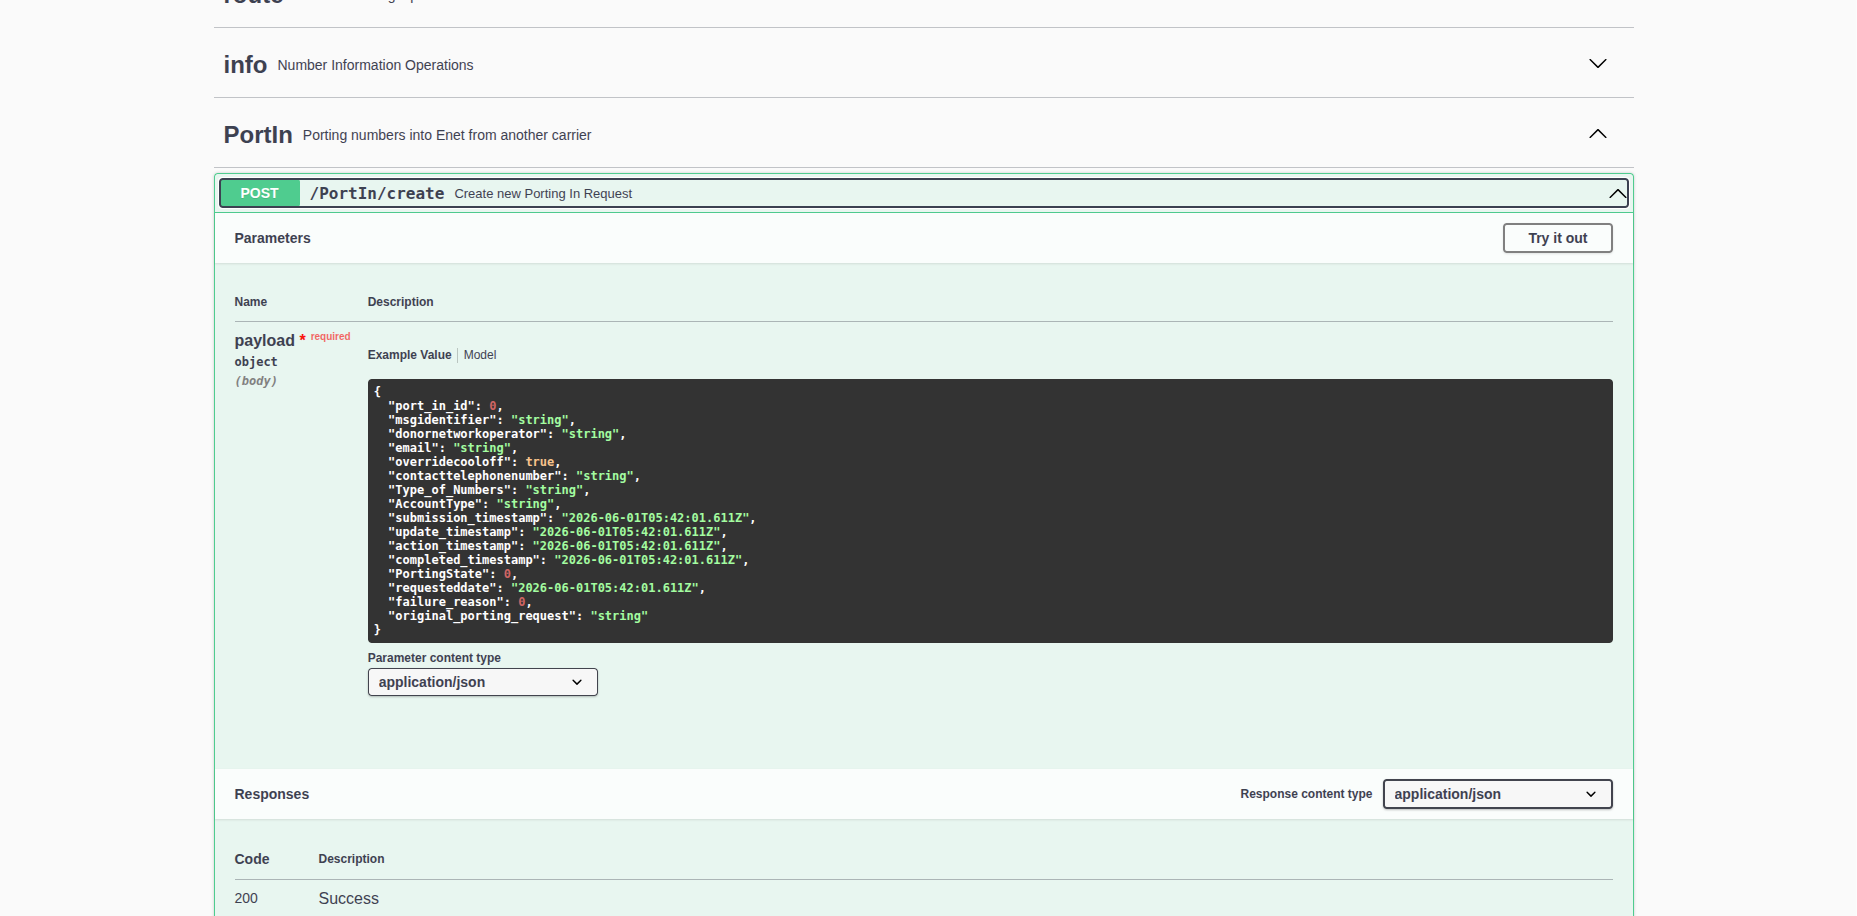
Task: Click the 200 response code
Action: pos(246,899)
